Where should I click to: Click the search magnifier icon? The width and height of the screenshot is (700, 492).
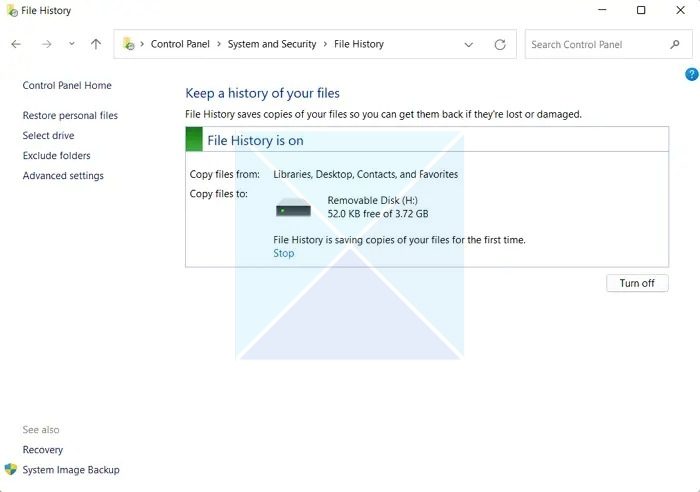point(675,44)
